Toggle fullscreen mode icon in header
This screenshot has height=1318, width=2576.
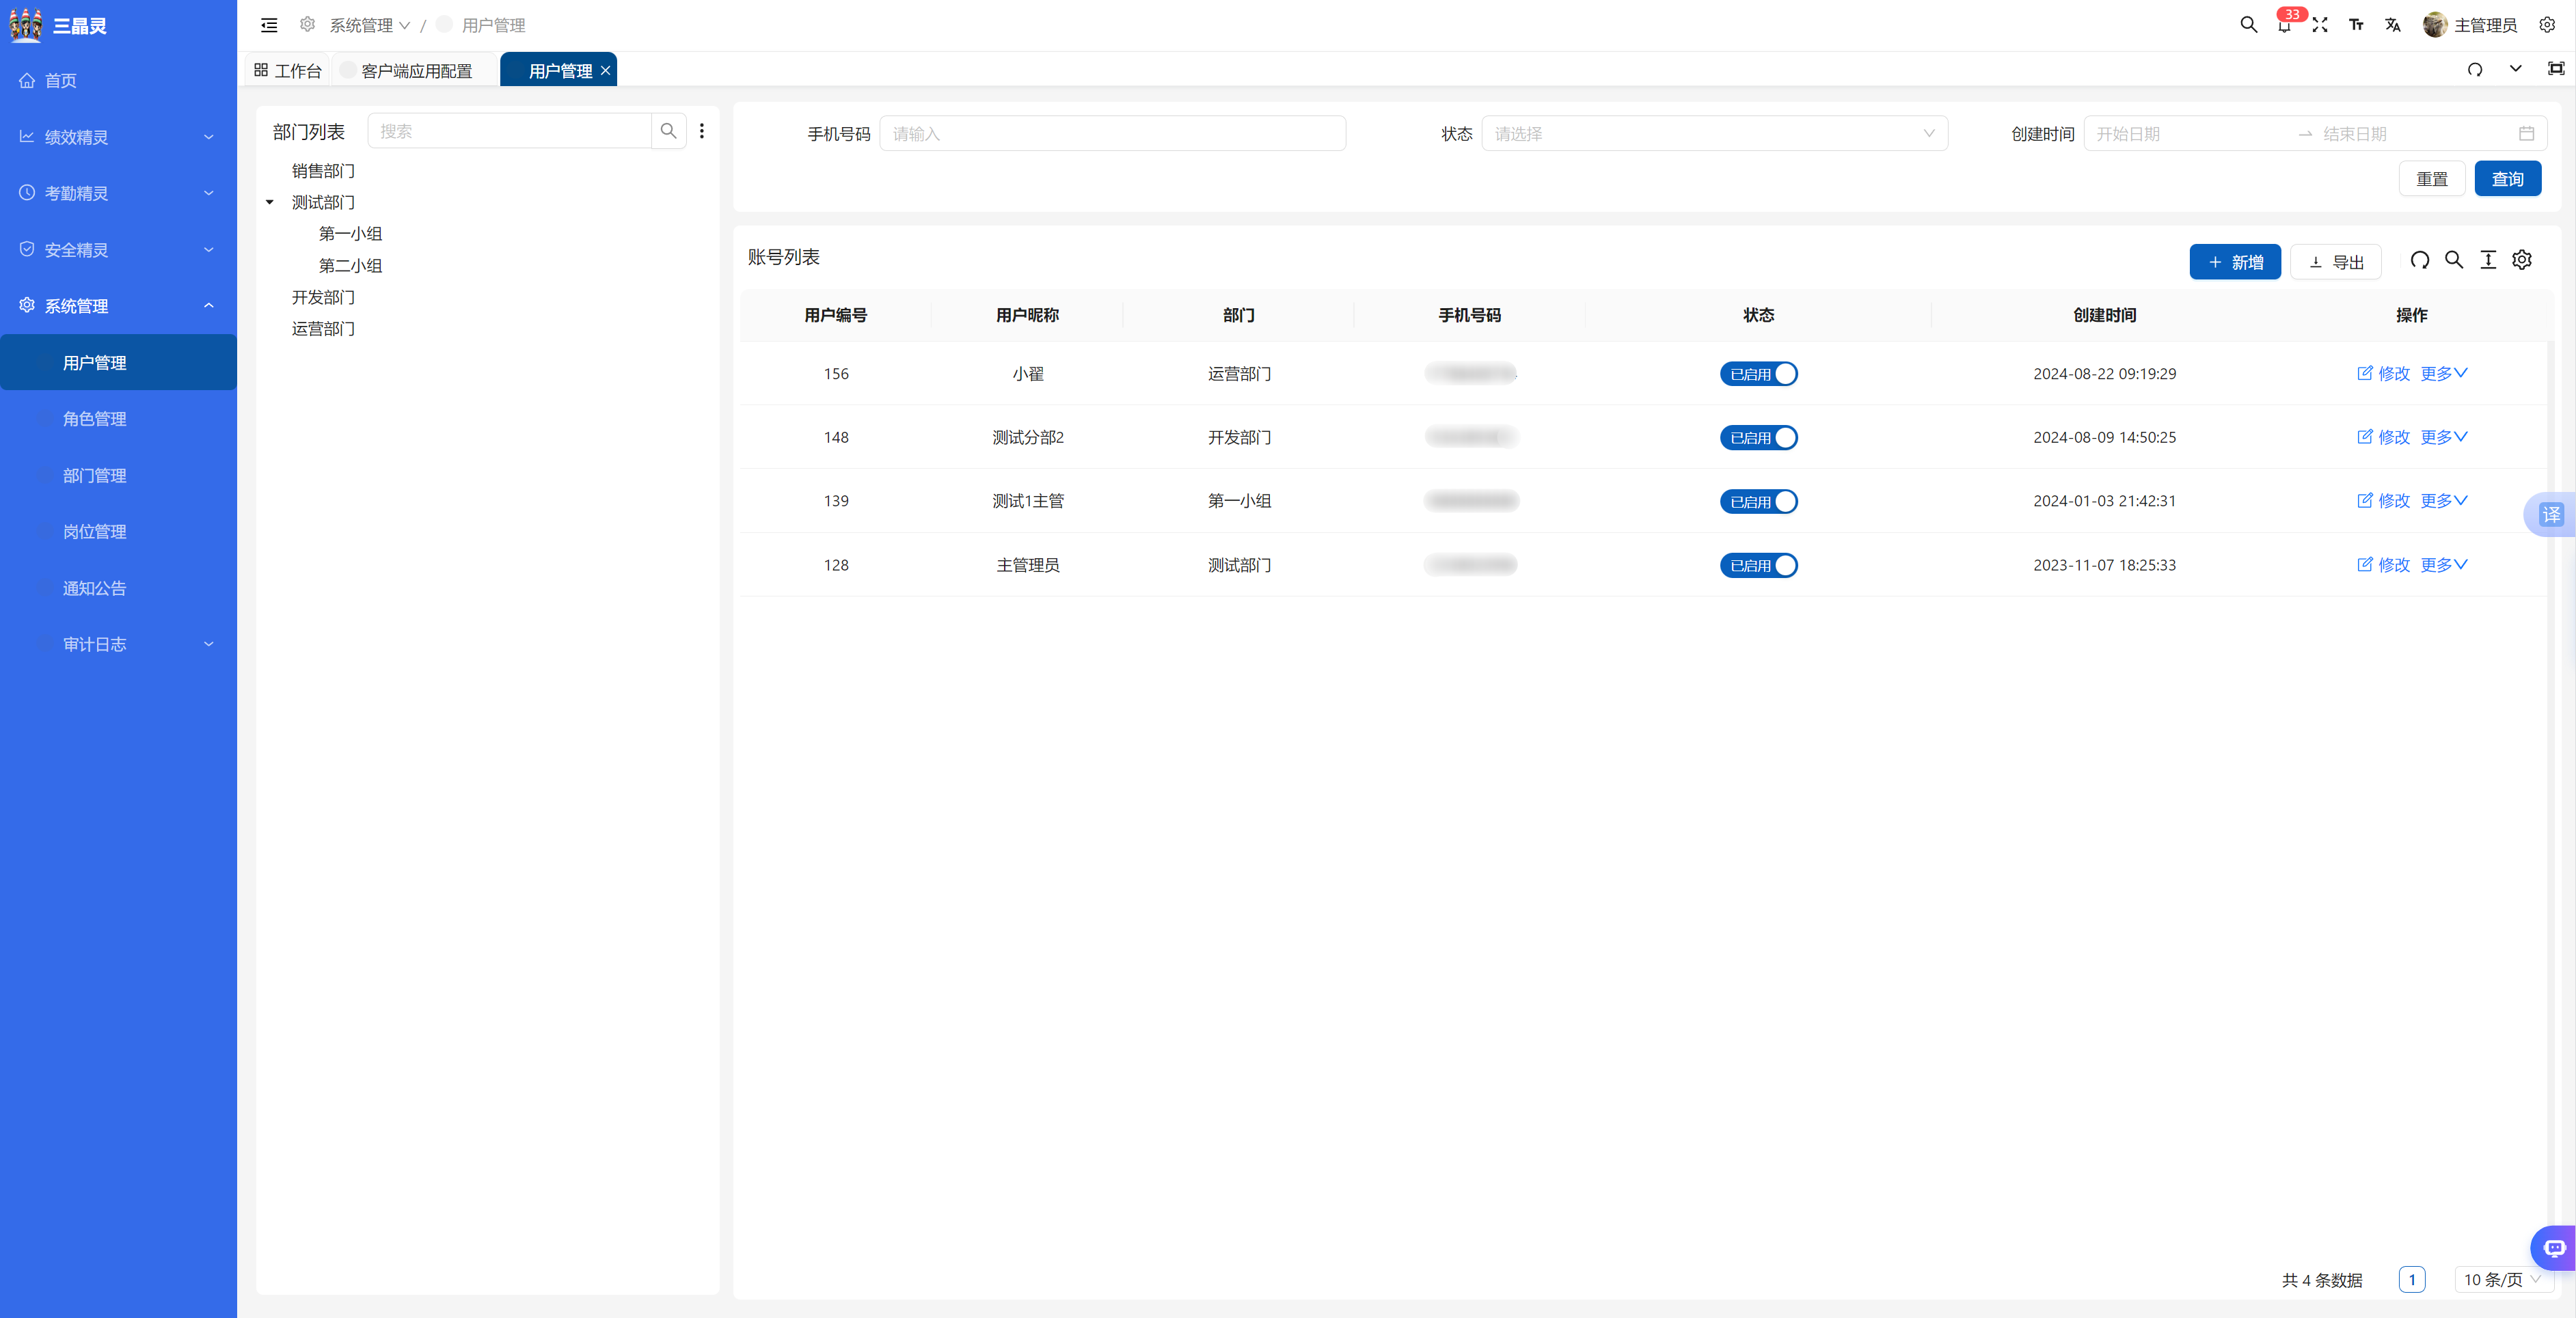pyautogui.click(x=2320, y=25)
